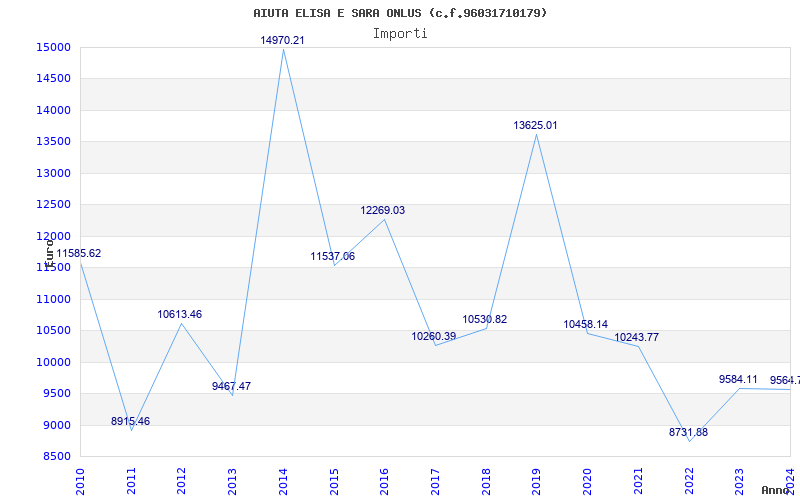Viewport: 800px width, 500px height.
Task: Click the Anno axis label
Action: 776,490
